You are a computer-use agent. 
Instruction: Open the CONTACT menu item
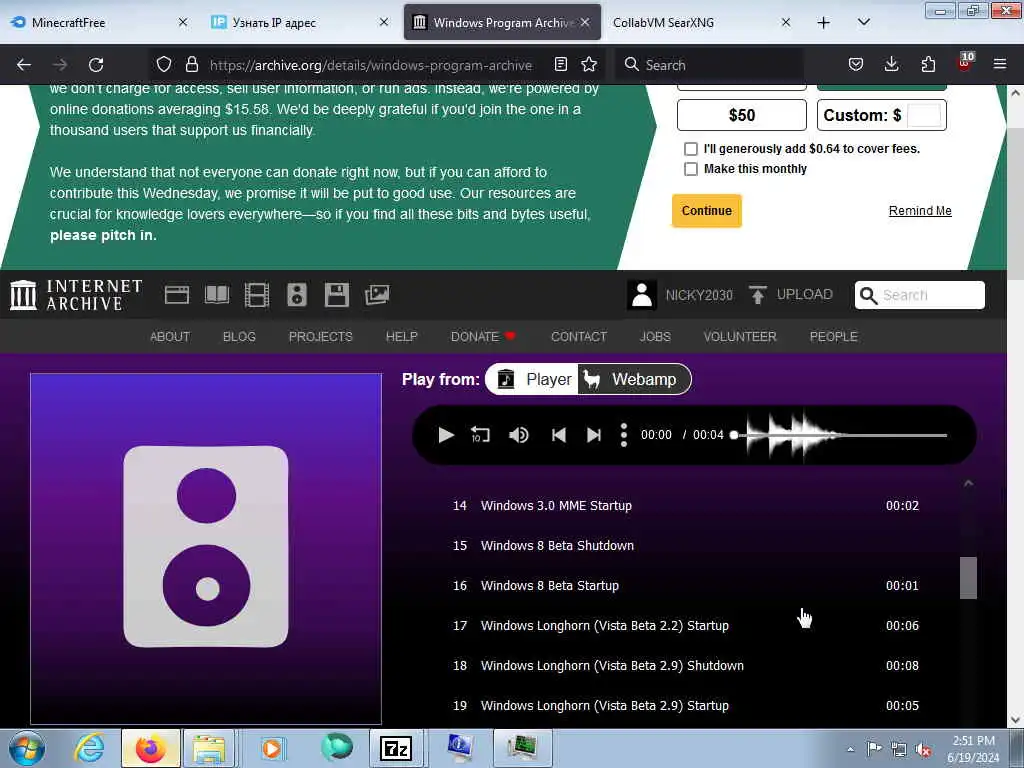coord(579,336)
